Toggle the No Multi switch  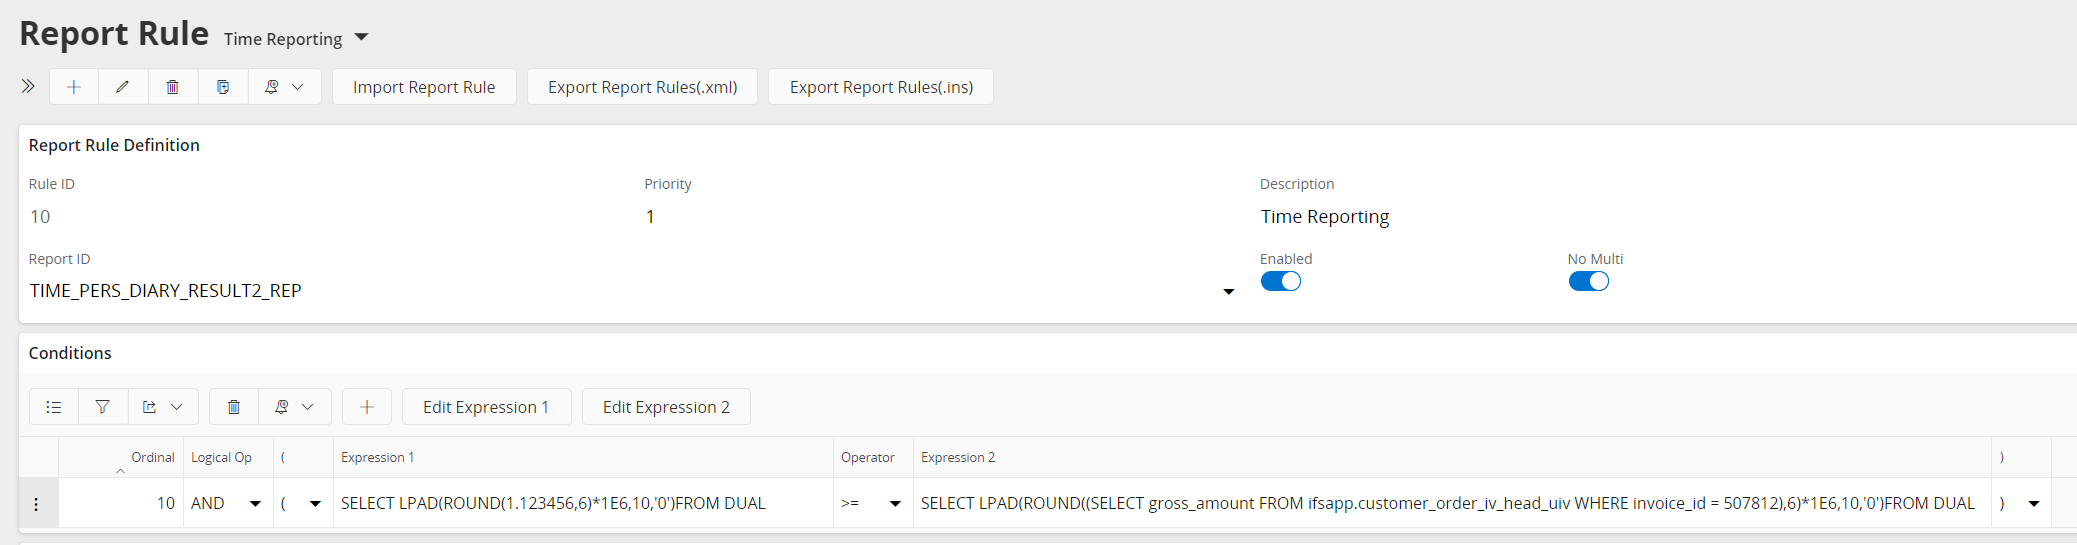click(1588, 281)
